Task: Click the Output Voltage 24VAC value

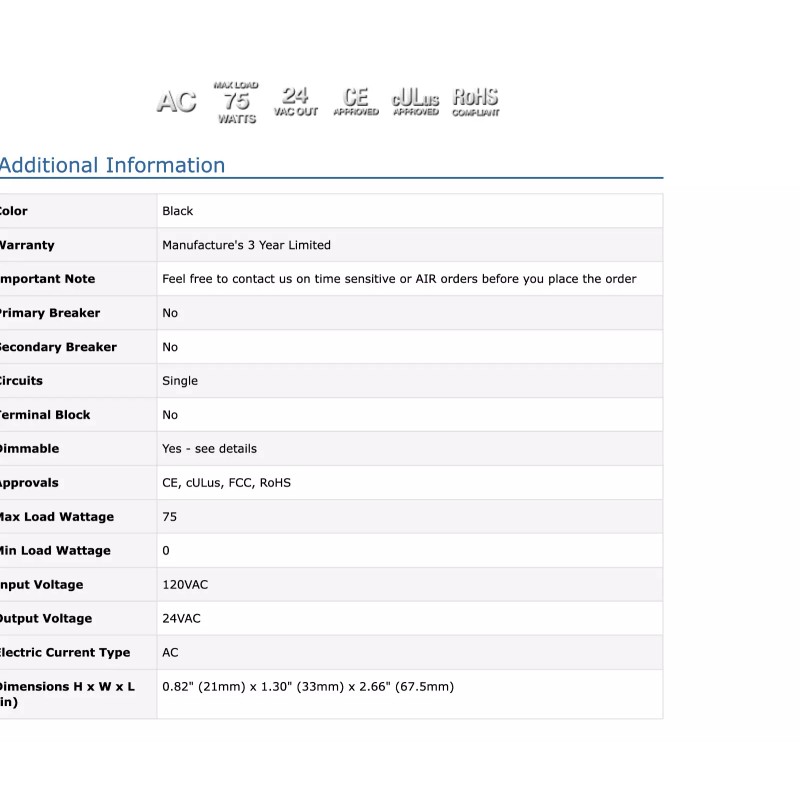Action: point(181,619)
